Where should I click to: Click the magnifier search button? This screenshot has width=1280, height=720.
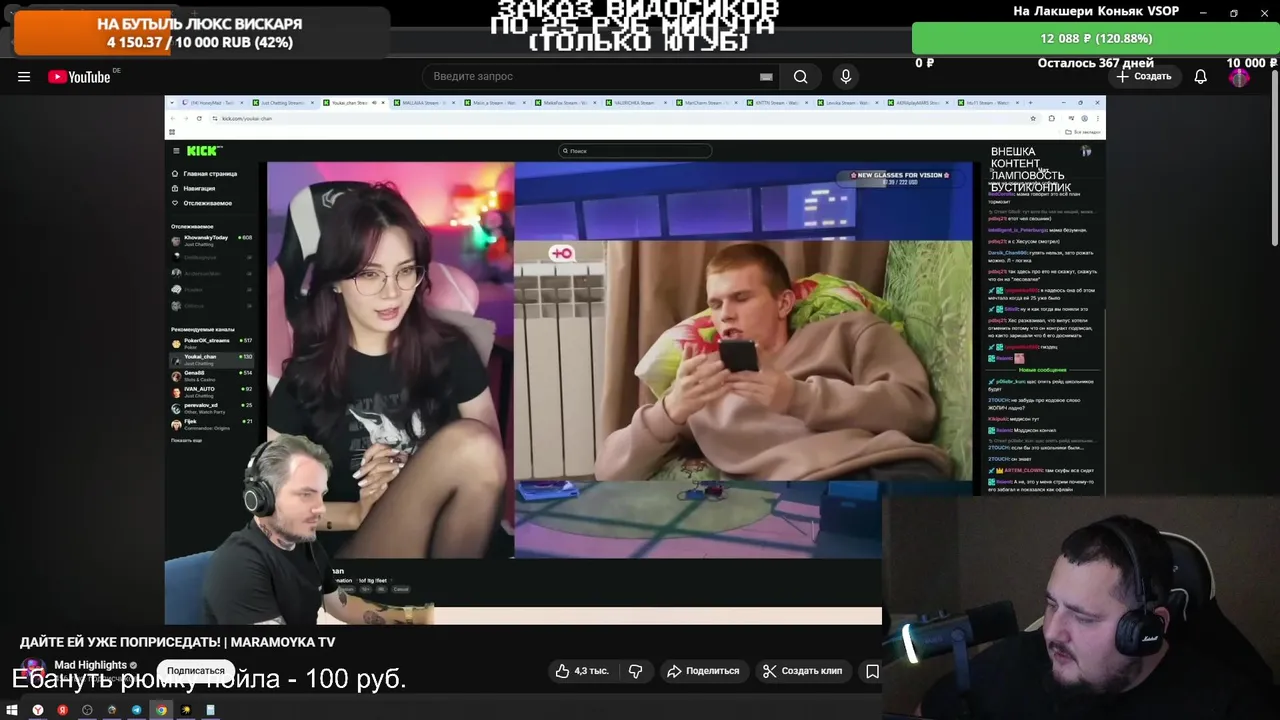click(x=800, y=77)
